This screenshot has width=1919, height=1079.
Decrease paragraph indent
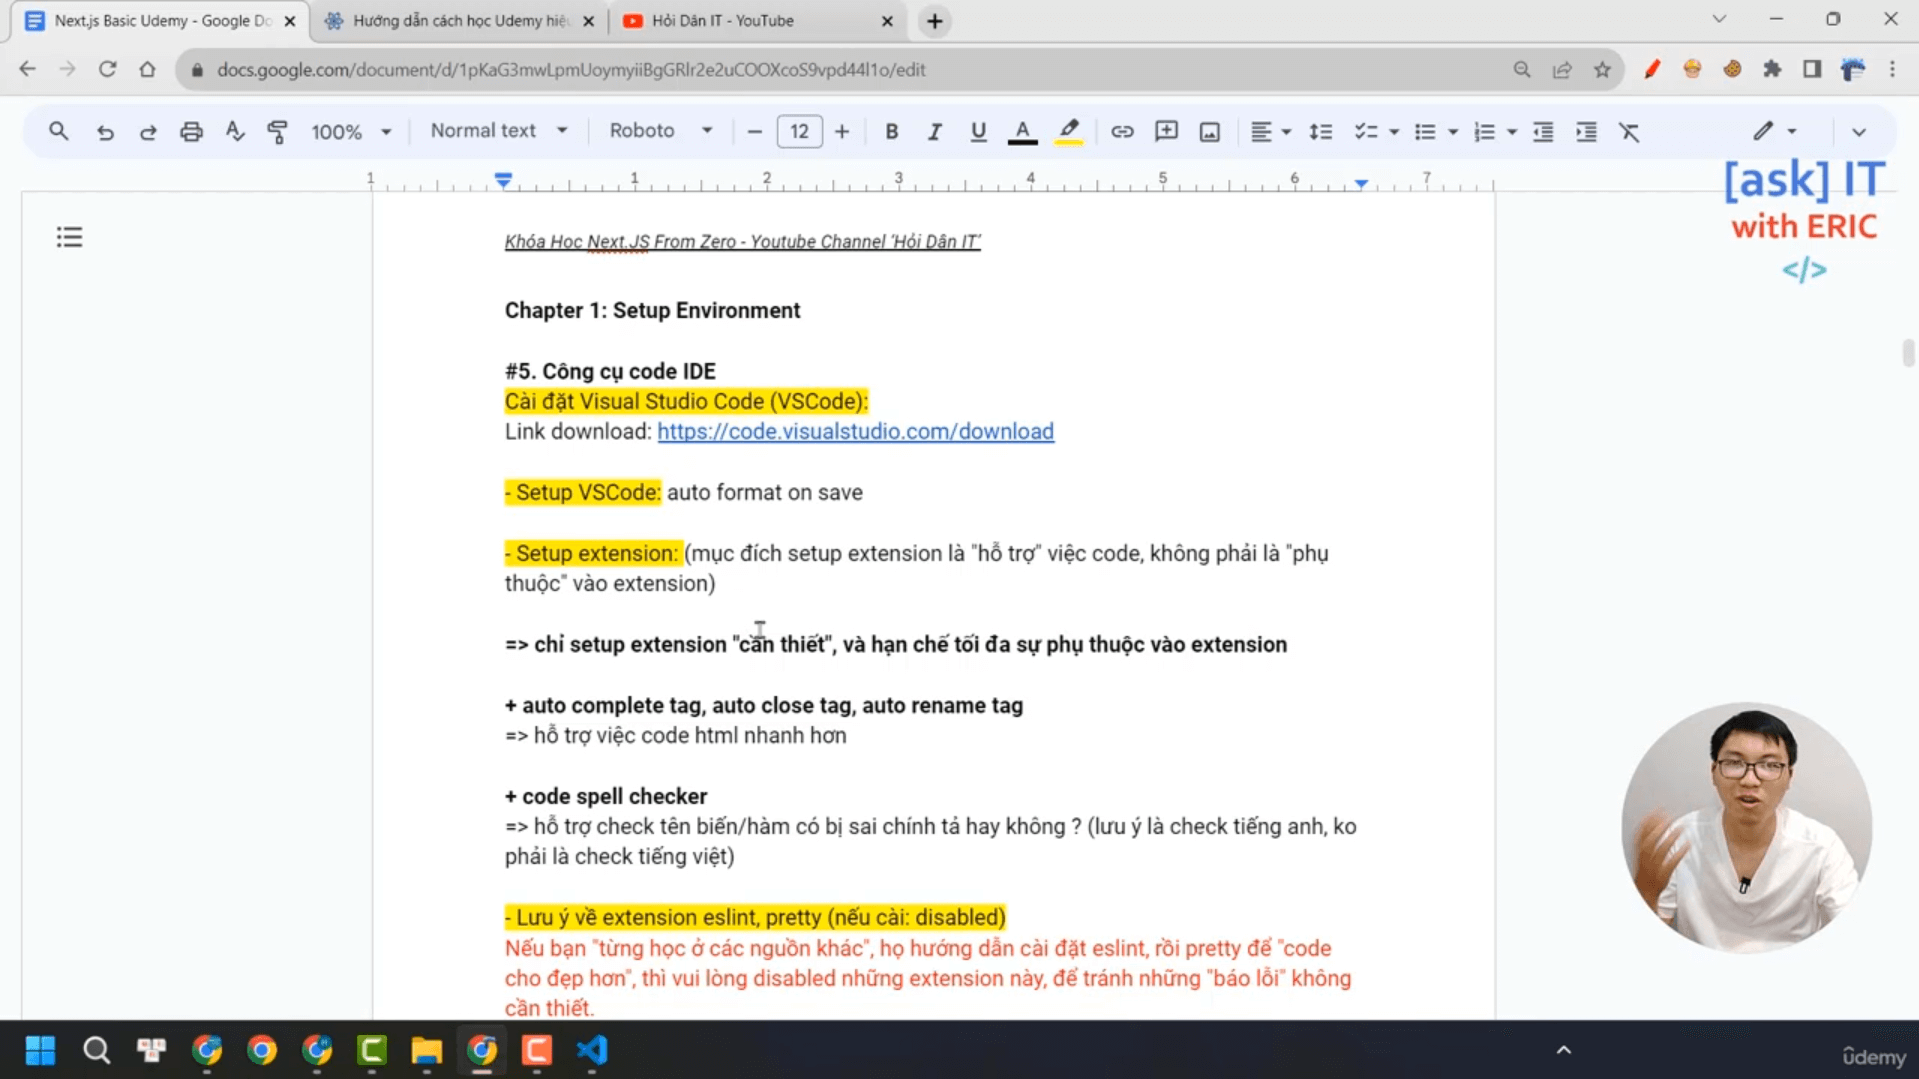coord(1543,131)
